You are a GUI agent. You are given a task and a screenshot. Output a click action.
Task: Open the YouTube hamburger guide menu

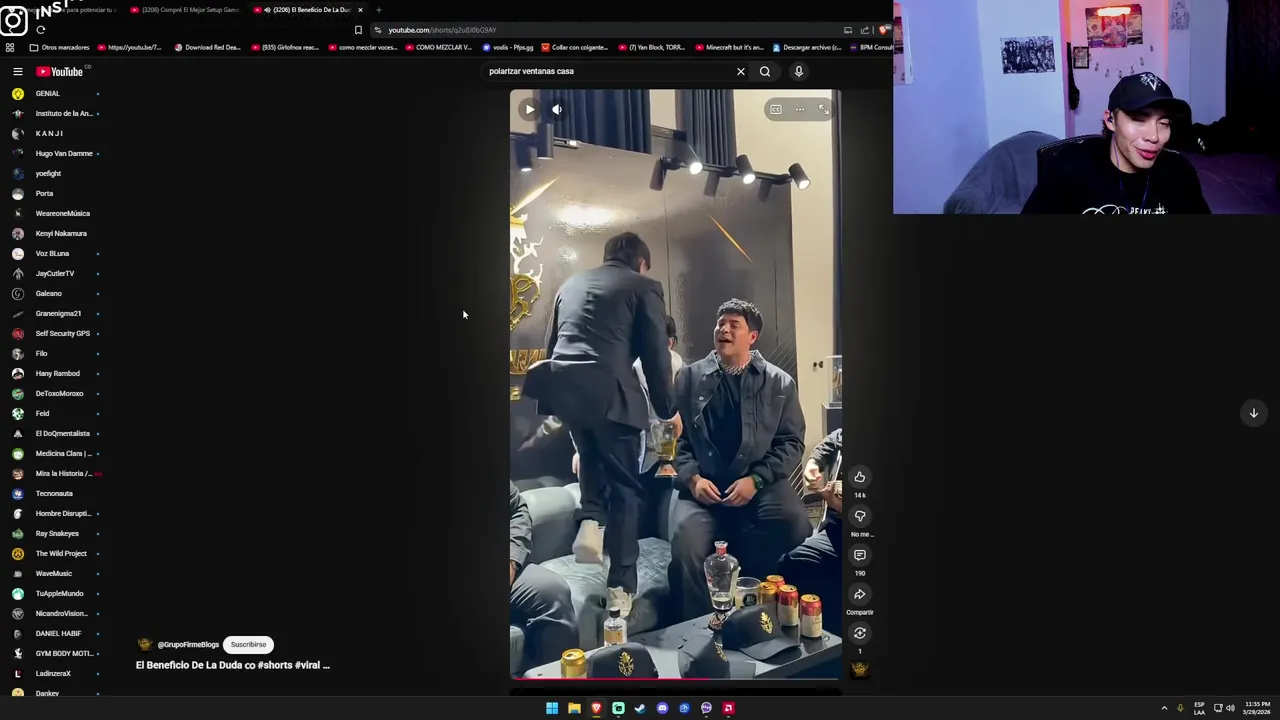17,71
